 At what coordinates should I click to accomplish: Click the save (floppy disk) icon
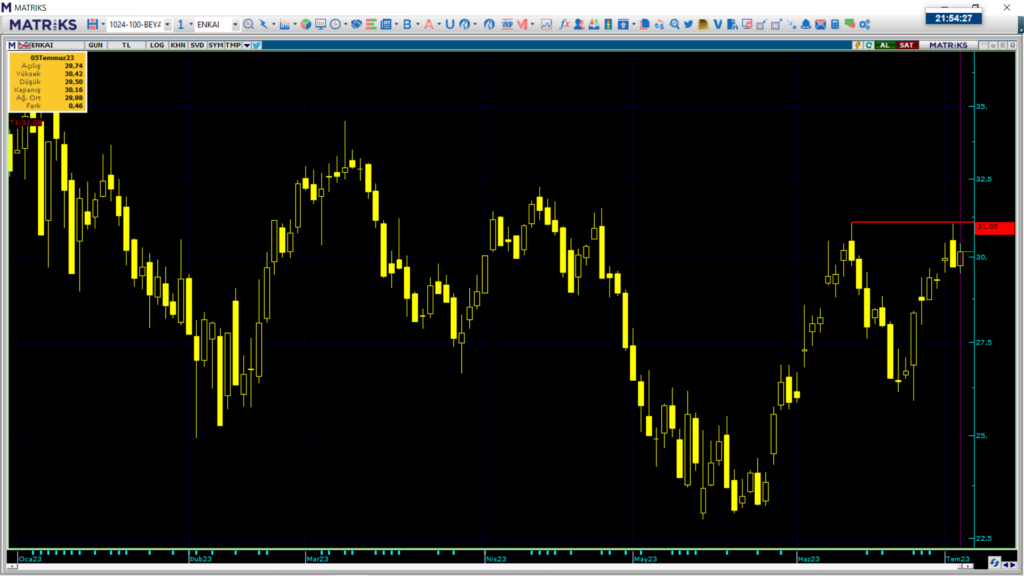point(92,24)
